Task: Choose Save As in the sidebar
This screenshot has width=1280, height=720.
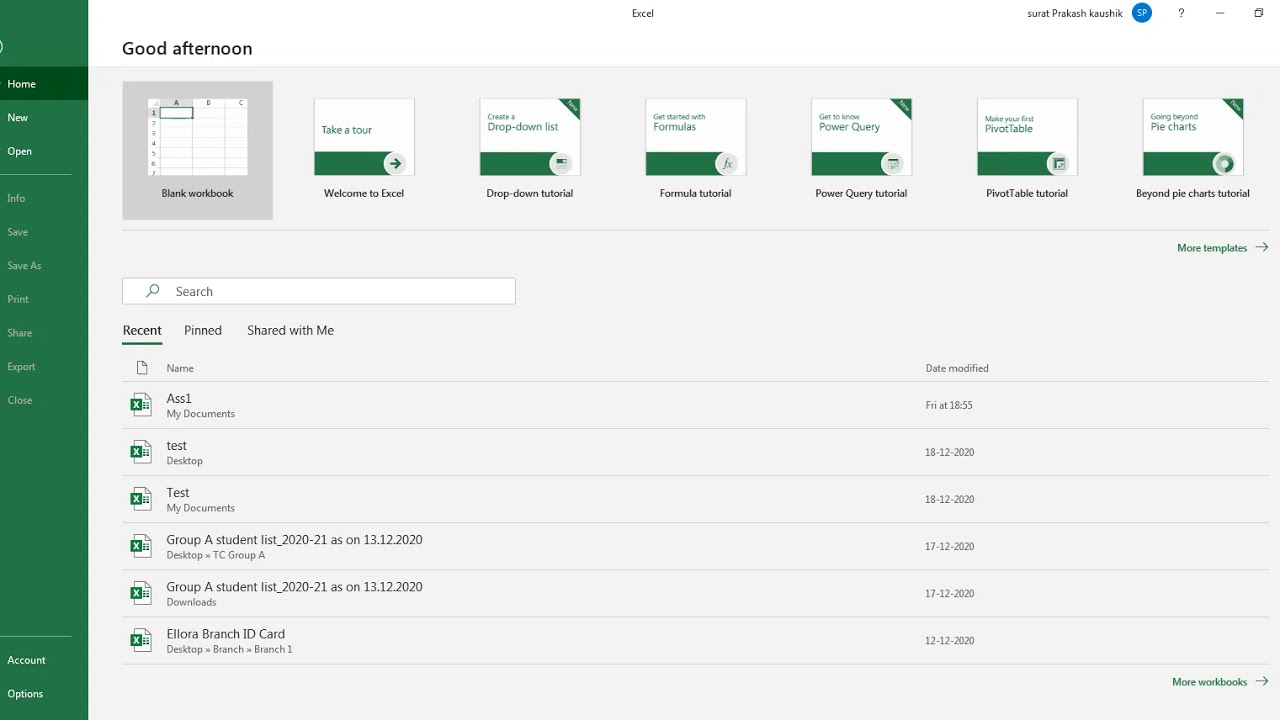Action: click(44, 266)
